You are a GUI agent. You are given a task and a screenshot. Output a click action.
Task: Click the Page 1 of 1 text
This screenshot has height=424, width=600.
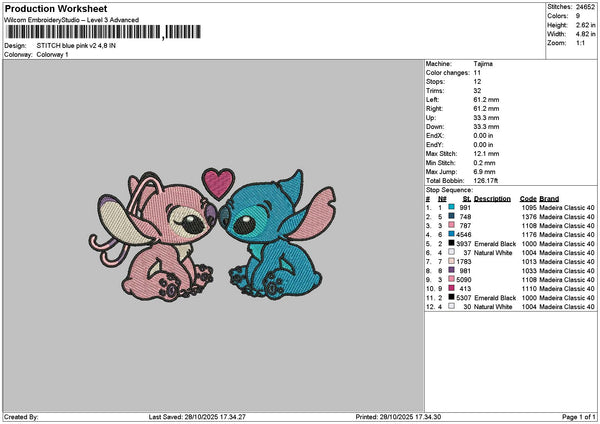click(x=579, y=417)
